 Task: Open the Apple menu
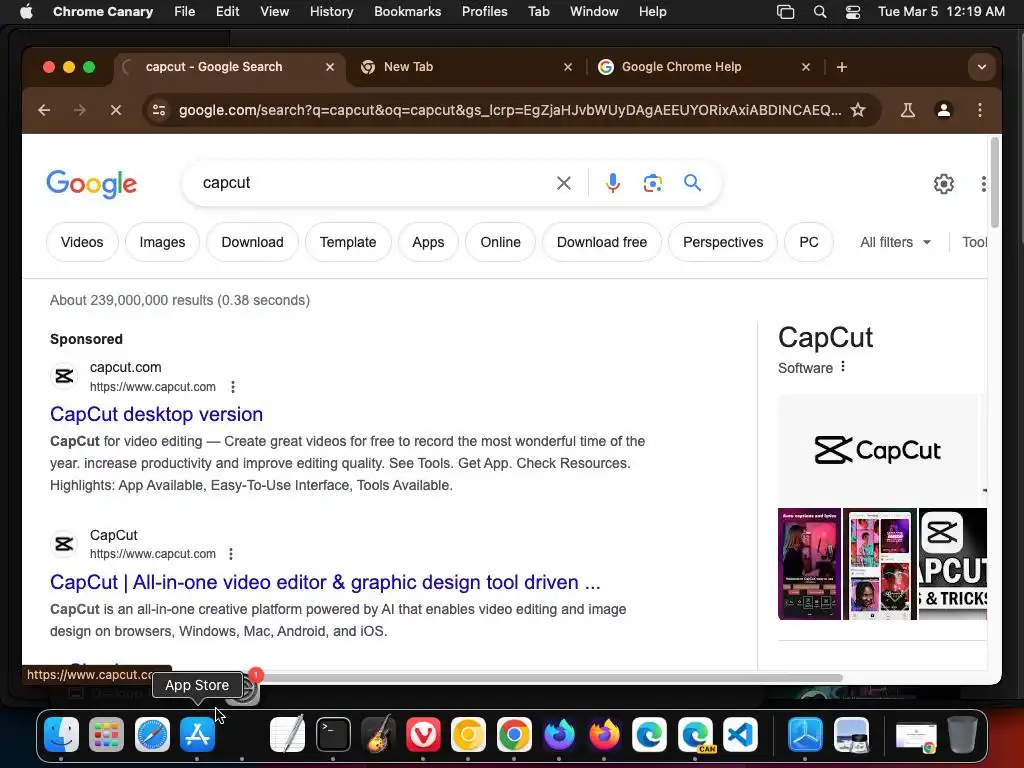click(x=26, y=12)
